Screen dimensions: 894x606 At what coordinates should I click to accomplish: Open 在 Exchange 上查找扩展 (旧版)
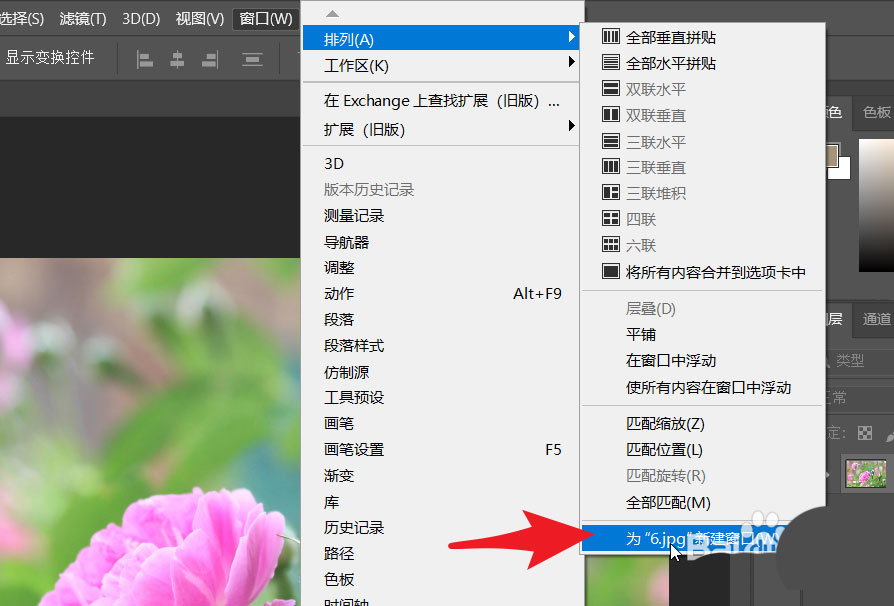441,101
